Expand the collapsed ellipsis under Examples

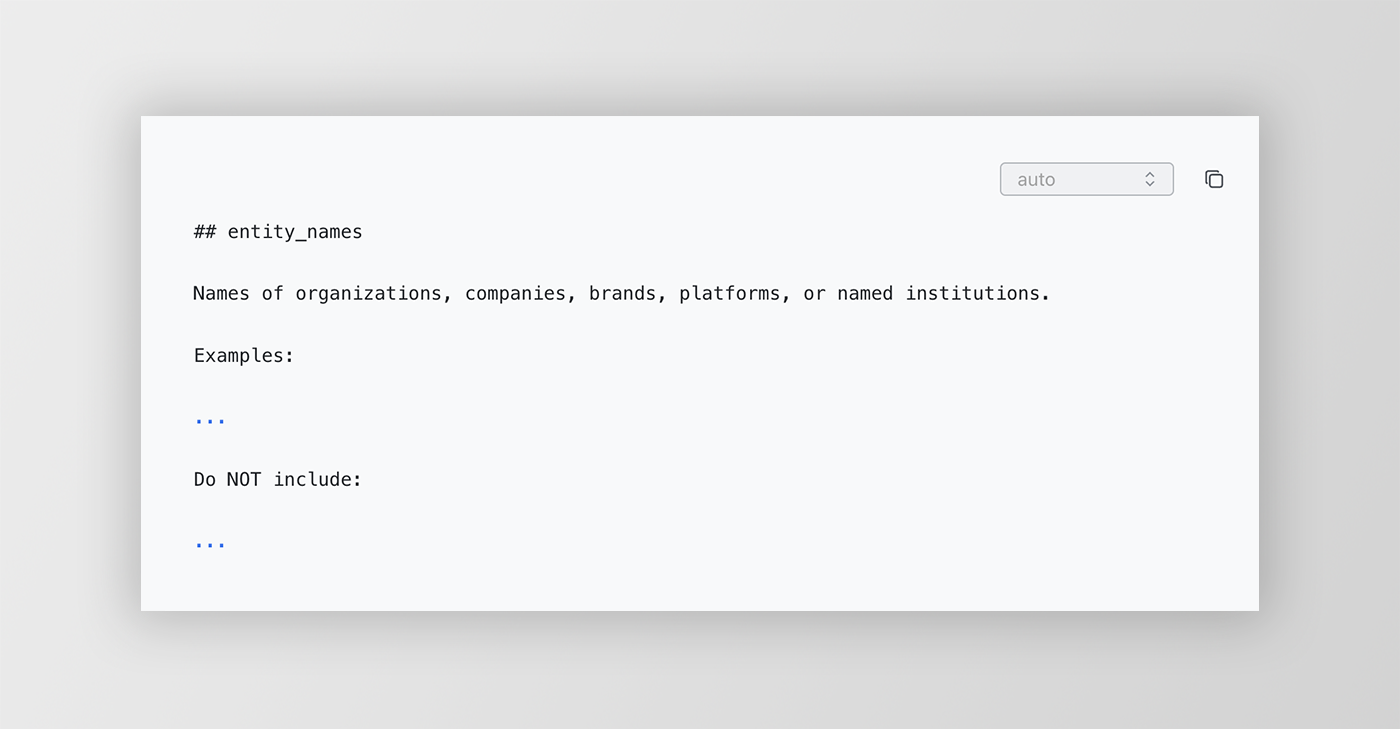[x=210, y=418]
